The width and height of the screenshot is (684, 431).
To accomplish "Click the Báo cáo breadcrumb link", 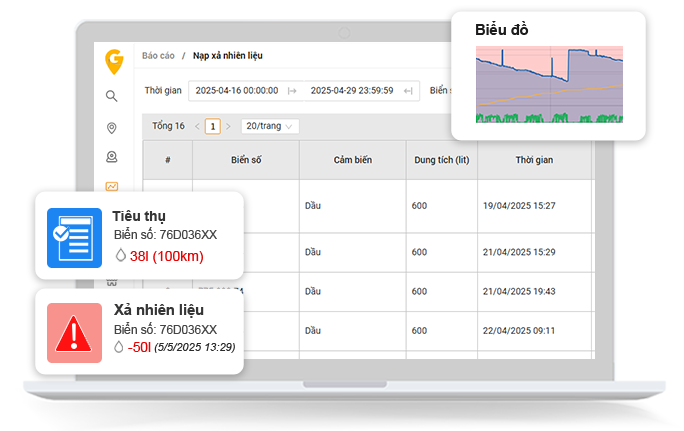I will point(158,56).
